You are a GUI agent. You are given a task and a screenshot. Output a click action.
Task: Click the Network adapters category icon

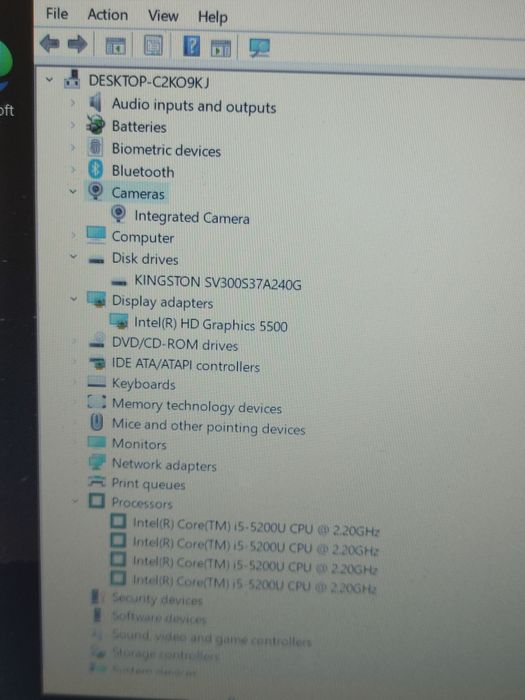(97, 462)
